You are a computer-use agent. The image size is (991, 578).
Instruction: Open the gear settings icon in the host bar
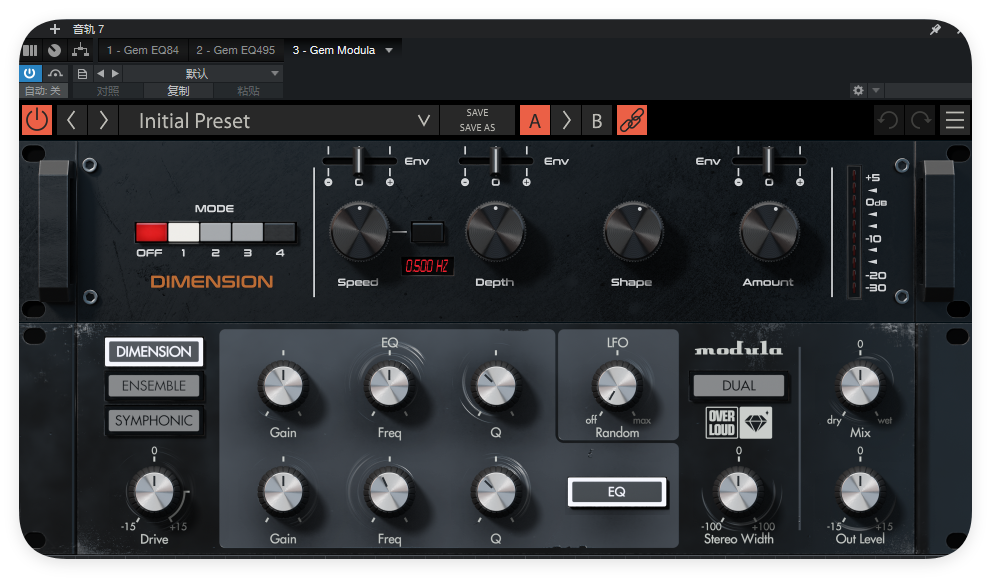click(858, 90)
